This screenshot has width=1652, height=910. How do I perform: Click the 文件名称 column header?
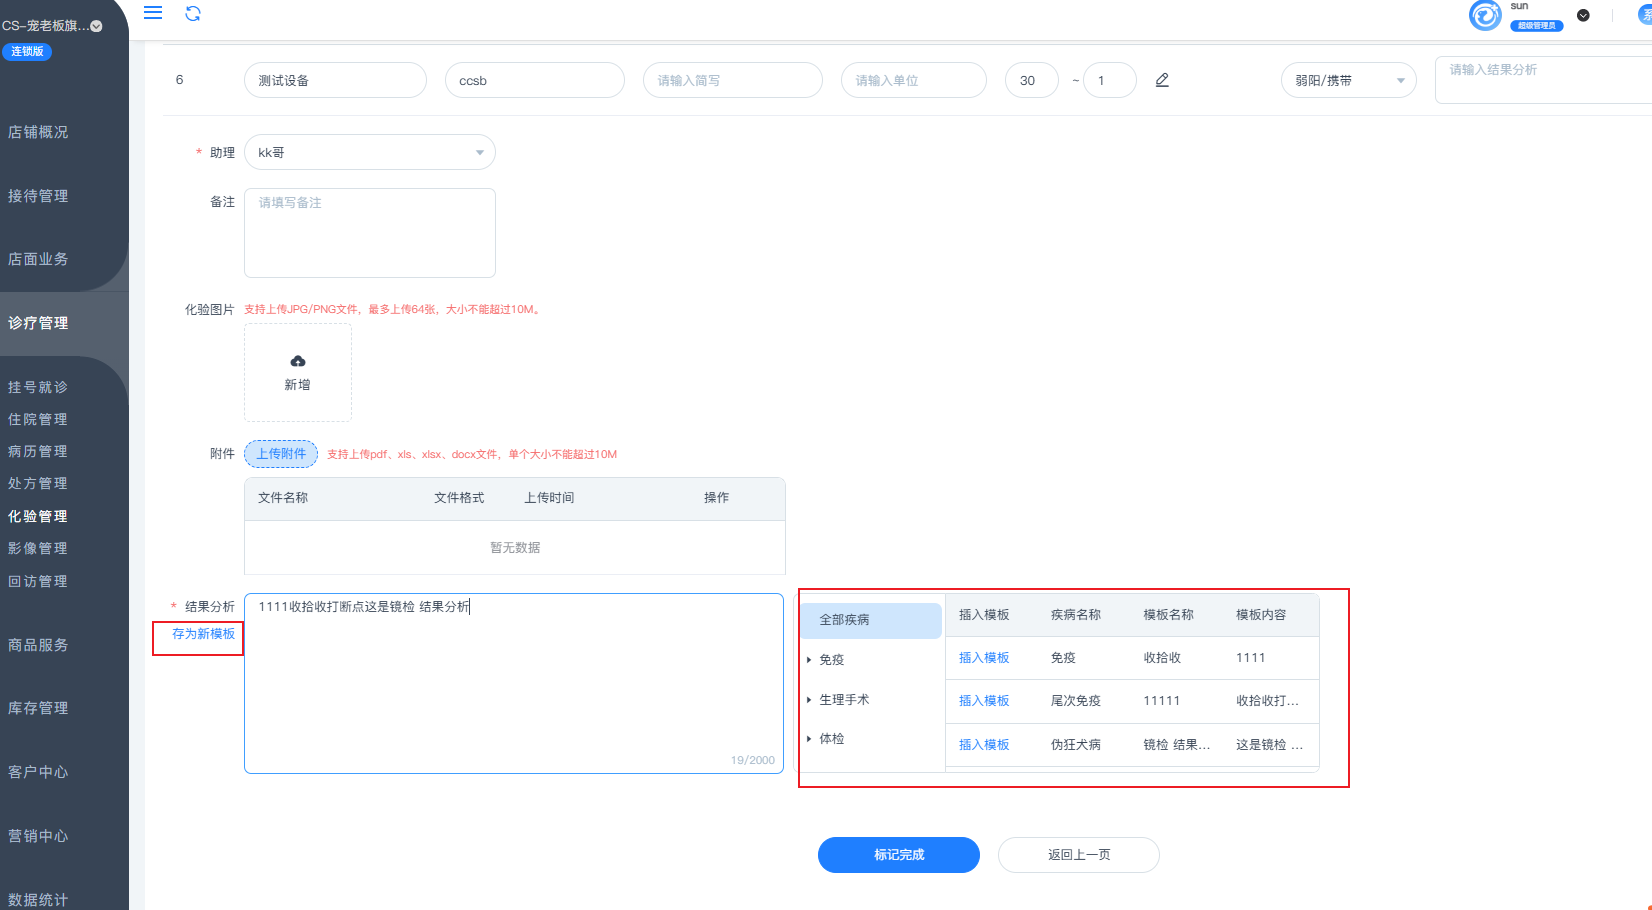pos(283,498)
